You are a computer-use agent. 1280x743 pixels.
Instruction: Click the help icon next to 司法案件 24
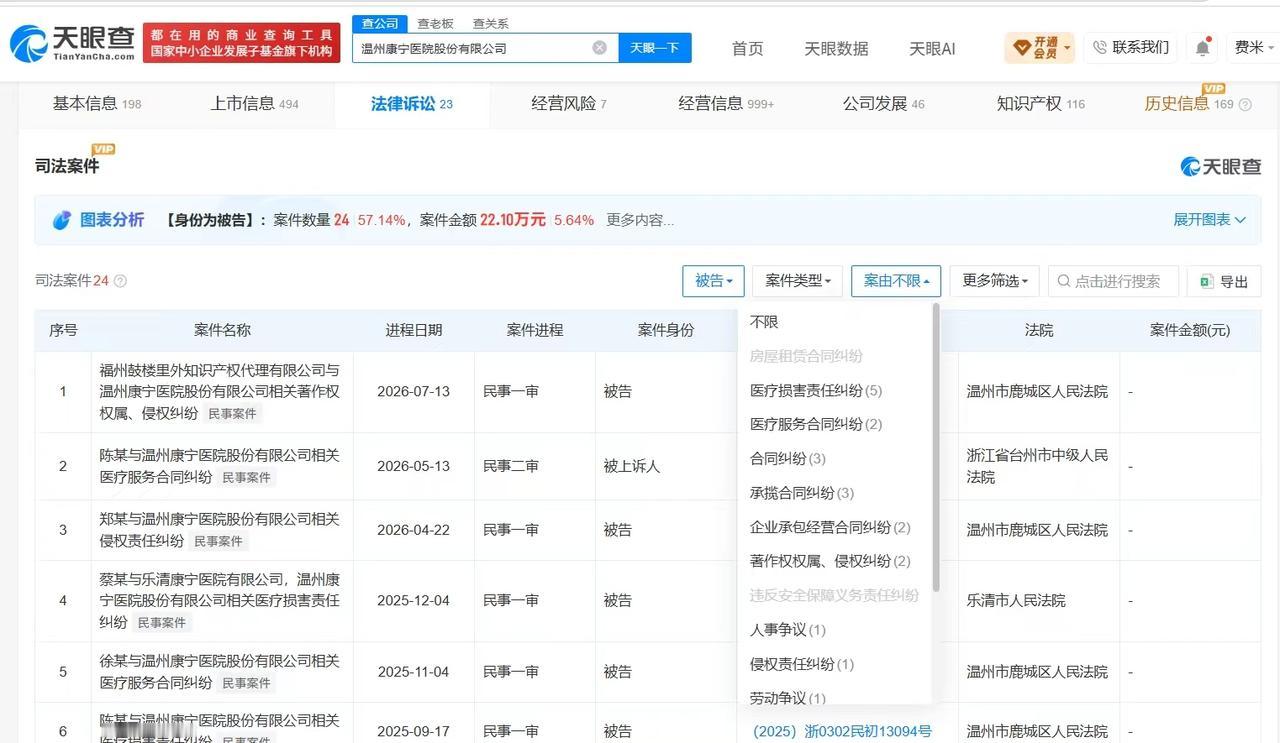120,281
